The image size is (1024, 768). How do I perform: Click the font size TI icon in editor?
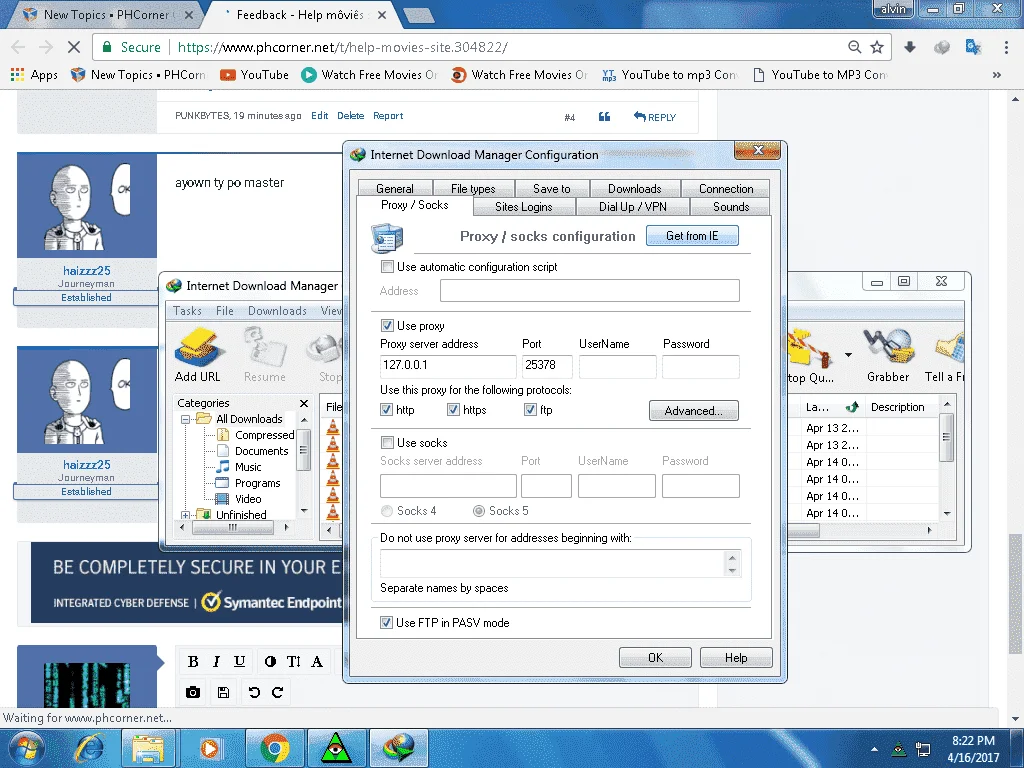(294, 662)
